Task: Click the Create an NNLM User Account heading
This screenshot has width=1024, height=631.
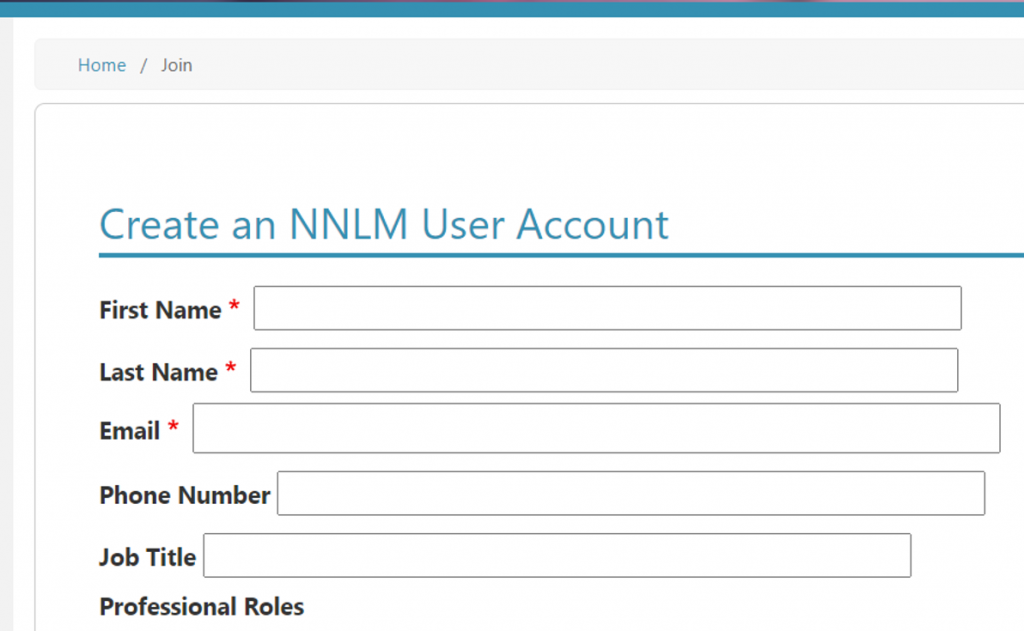Action: coord(384,225)
